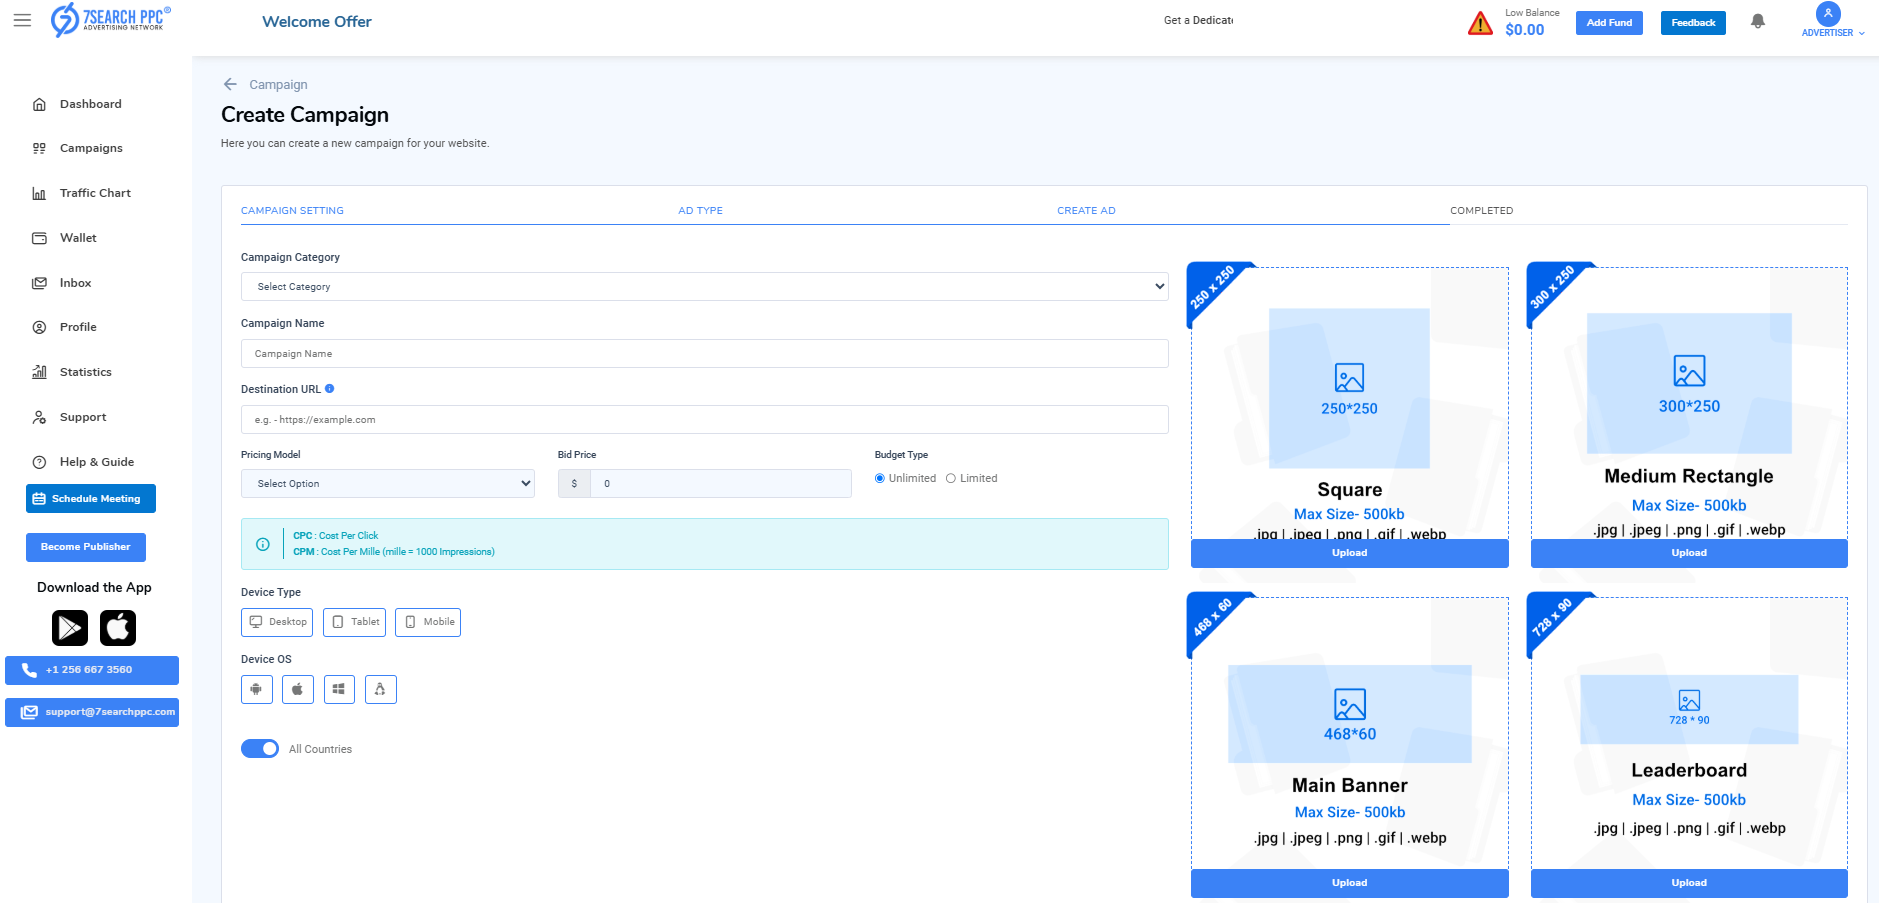Click the $0.00 balance amount
Screen dimensions: 1879x903
[1524, 30]
